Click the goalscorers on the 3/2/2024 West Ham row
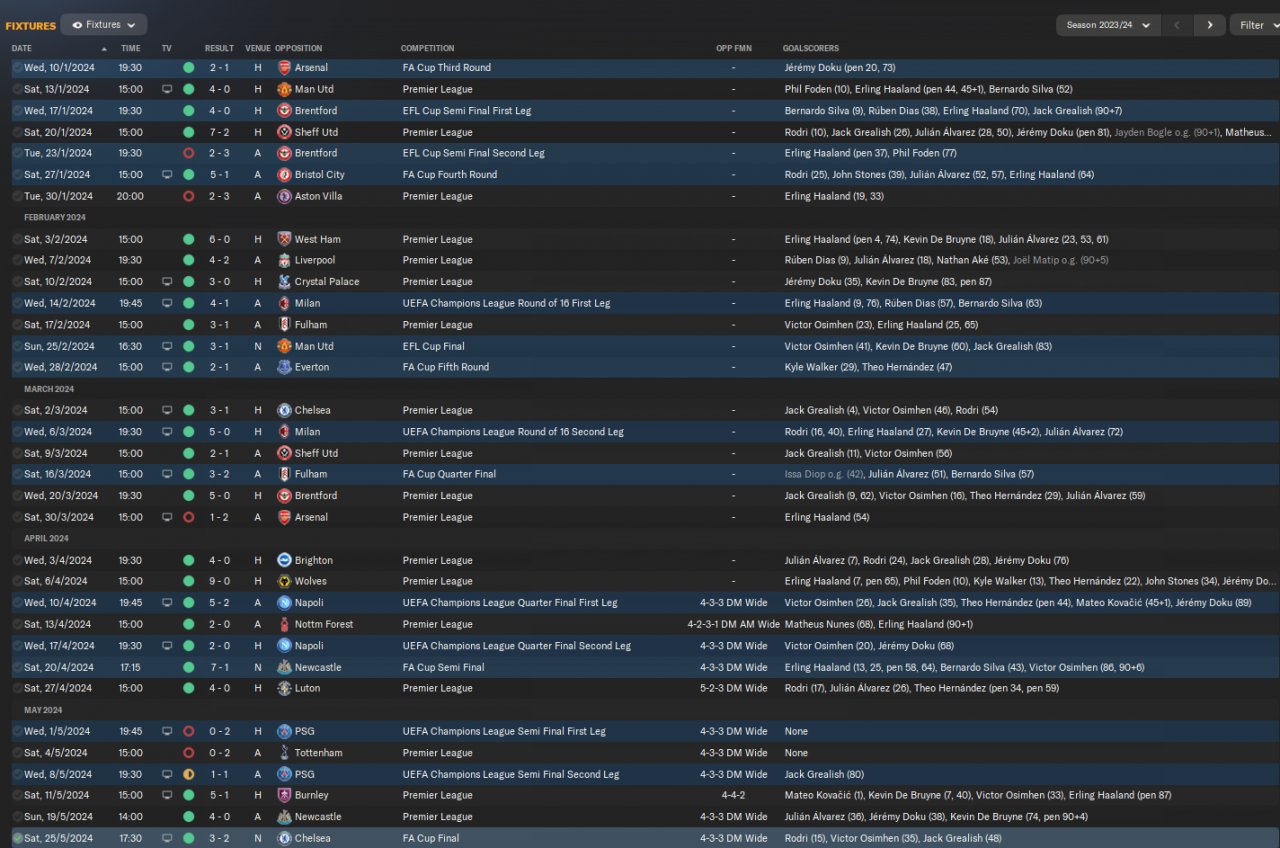This screenshot has height=848, width=1280. click(946, 239)
